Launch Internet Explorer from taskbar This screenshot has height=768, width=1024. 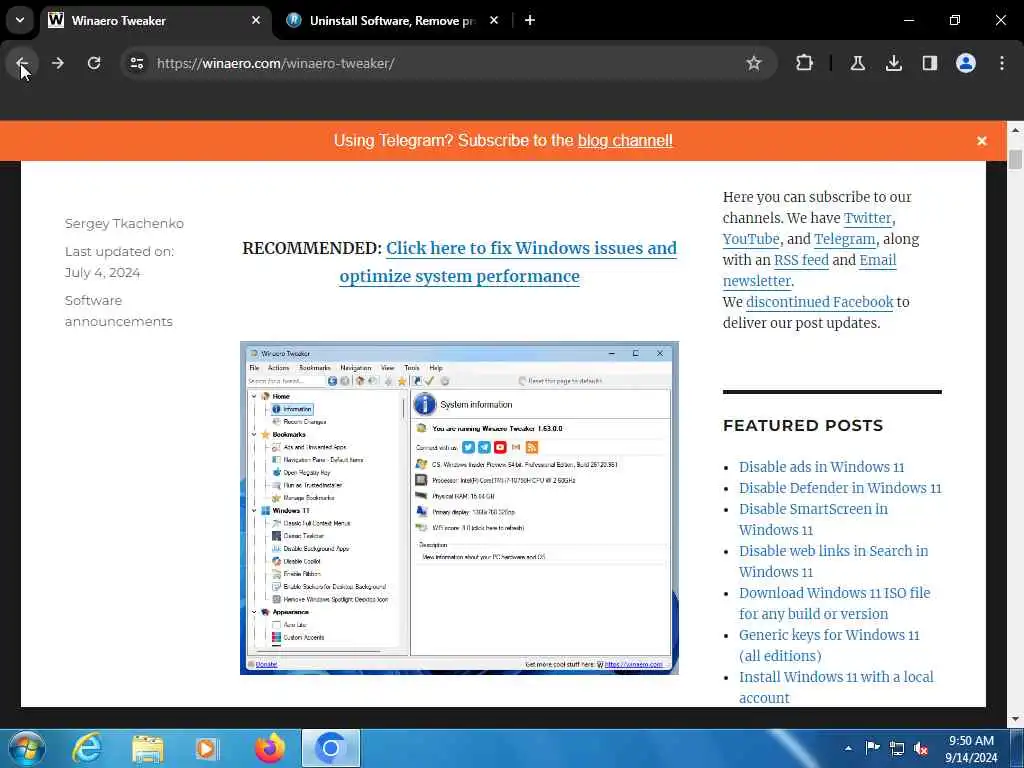(x=87, y=748)
